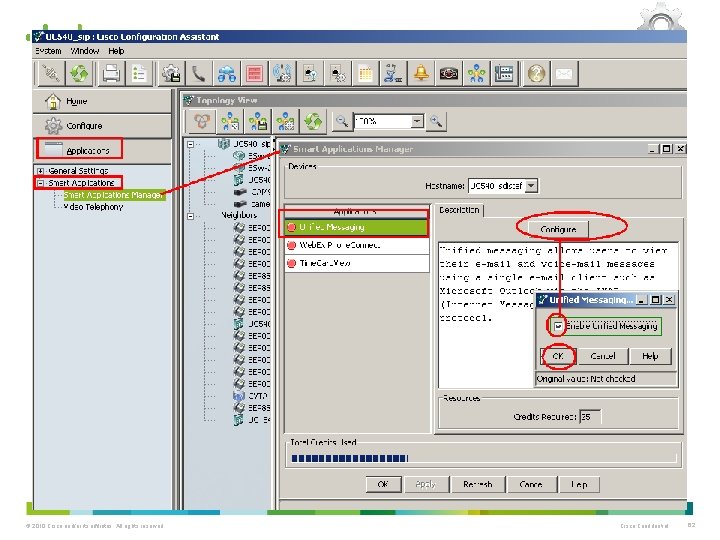720x540 pixels.
Task: Click the green Refresh icon in main toolbar
Action: tap(79, 73)
